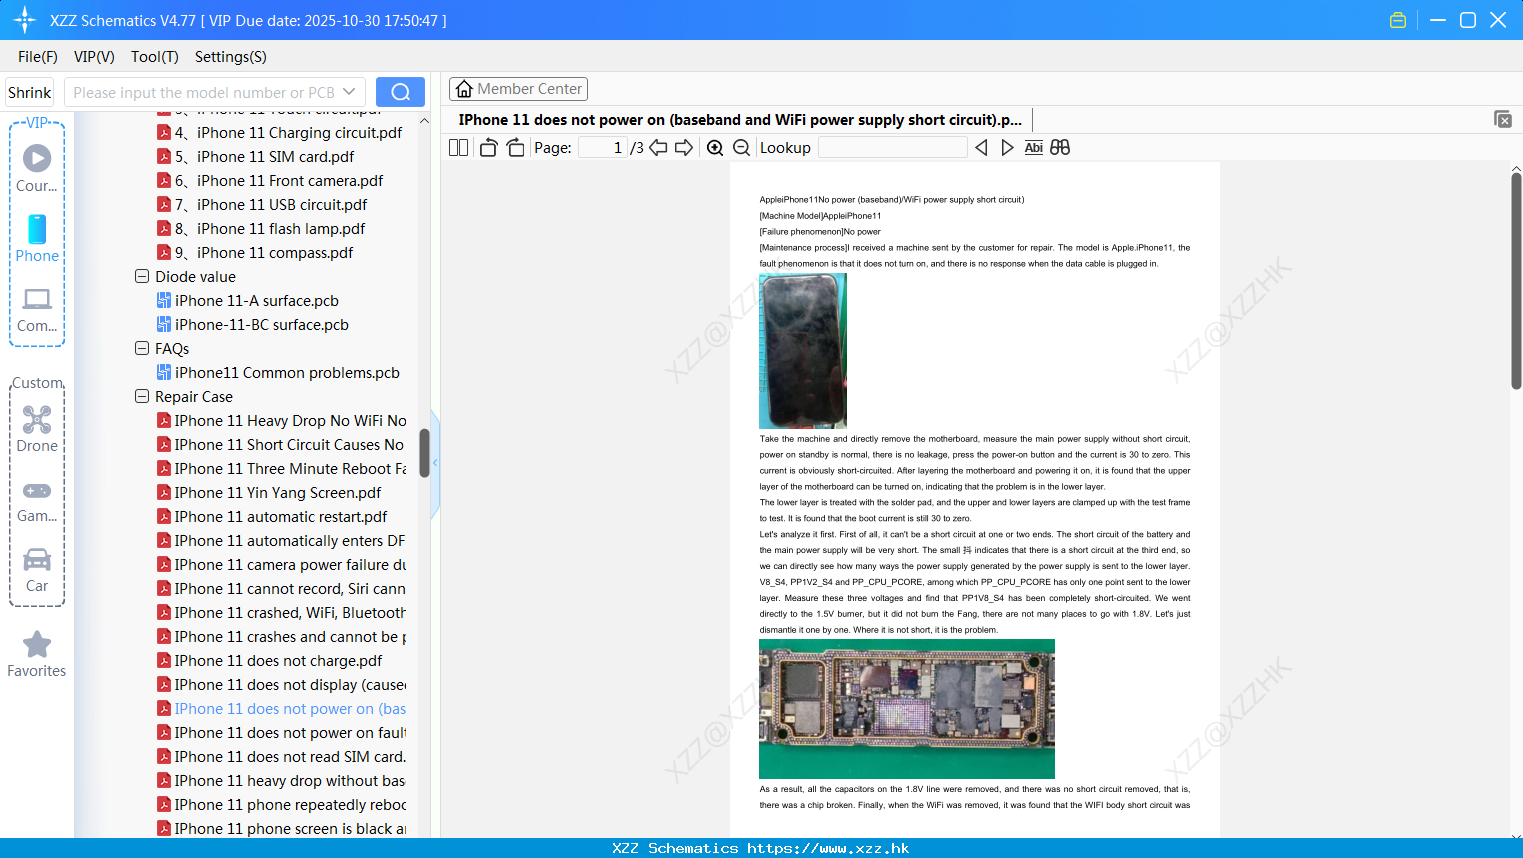Open iPhone 11 Front camera.pdf

pos(270,180)
